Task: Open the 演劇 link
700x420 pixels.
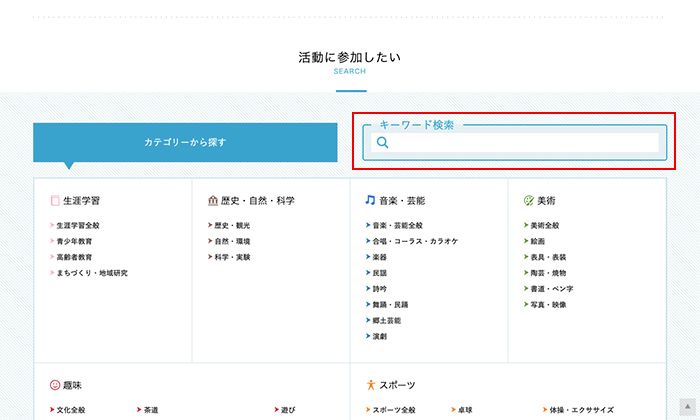Action: click(379, 337)
